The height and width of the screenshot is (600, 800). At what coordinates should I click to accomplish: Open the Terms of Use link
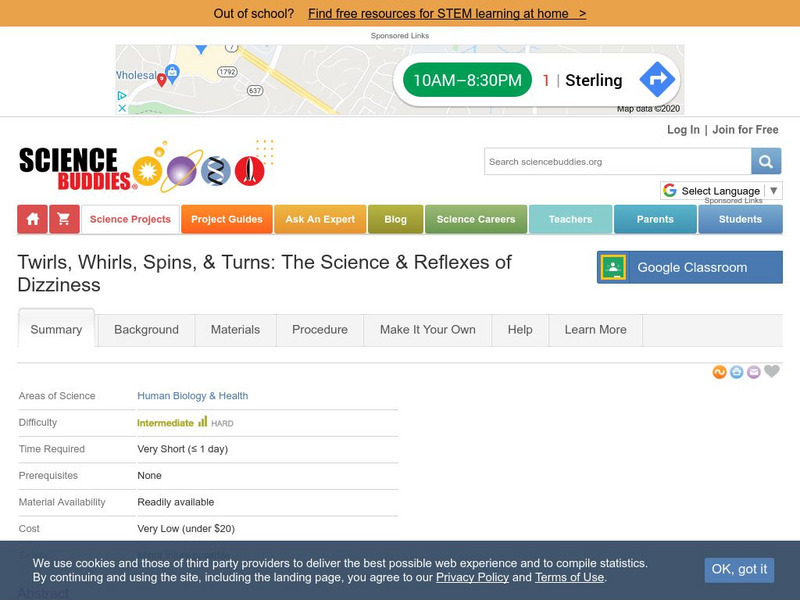click(569, 578)
